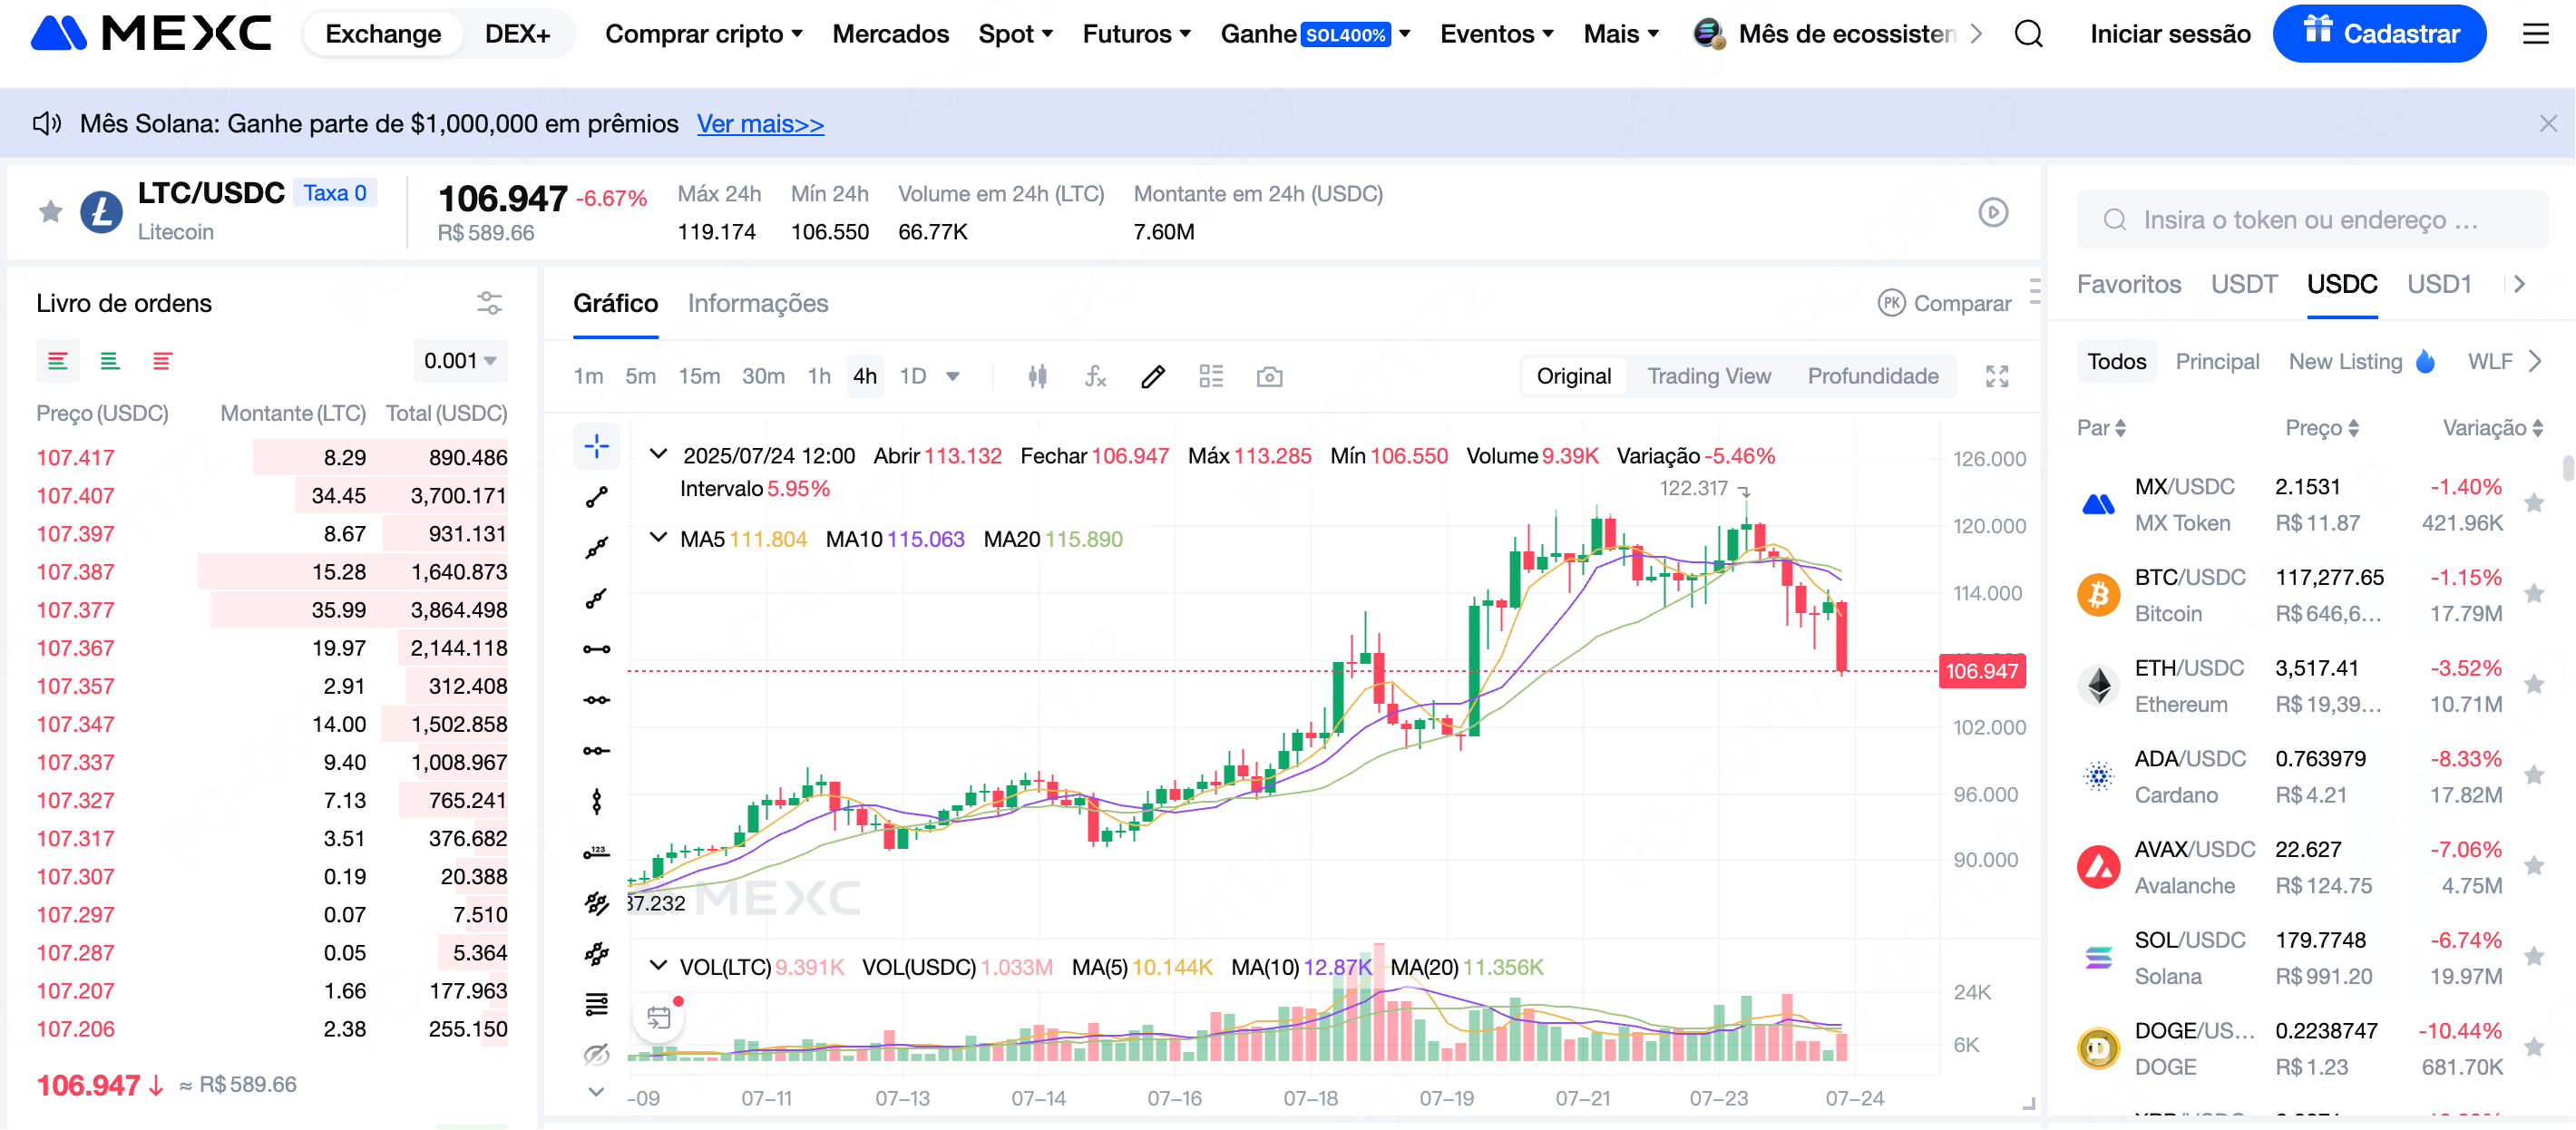Open the search magnifier icon in header
The image size is (2576, 1130).
coord(2028,34)
